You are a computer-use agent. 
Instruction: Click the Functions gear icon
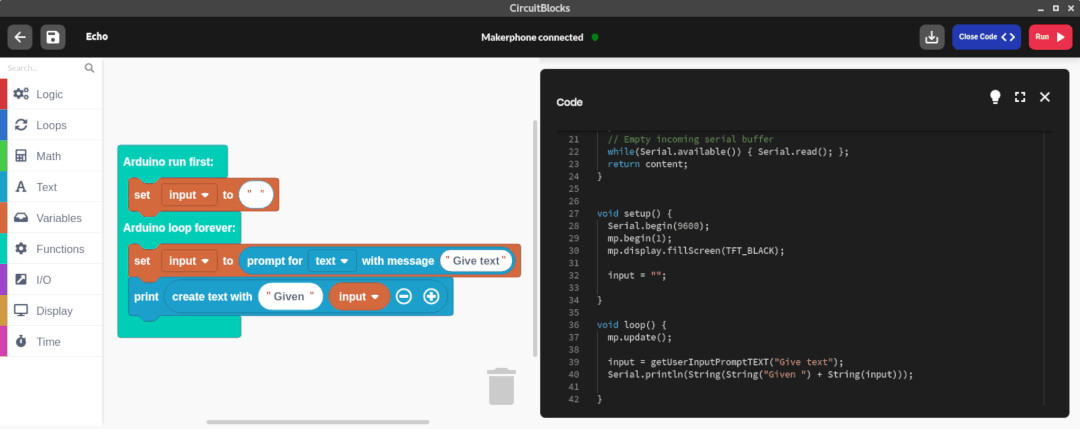coord(21,249)
